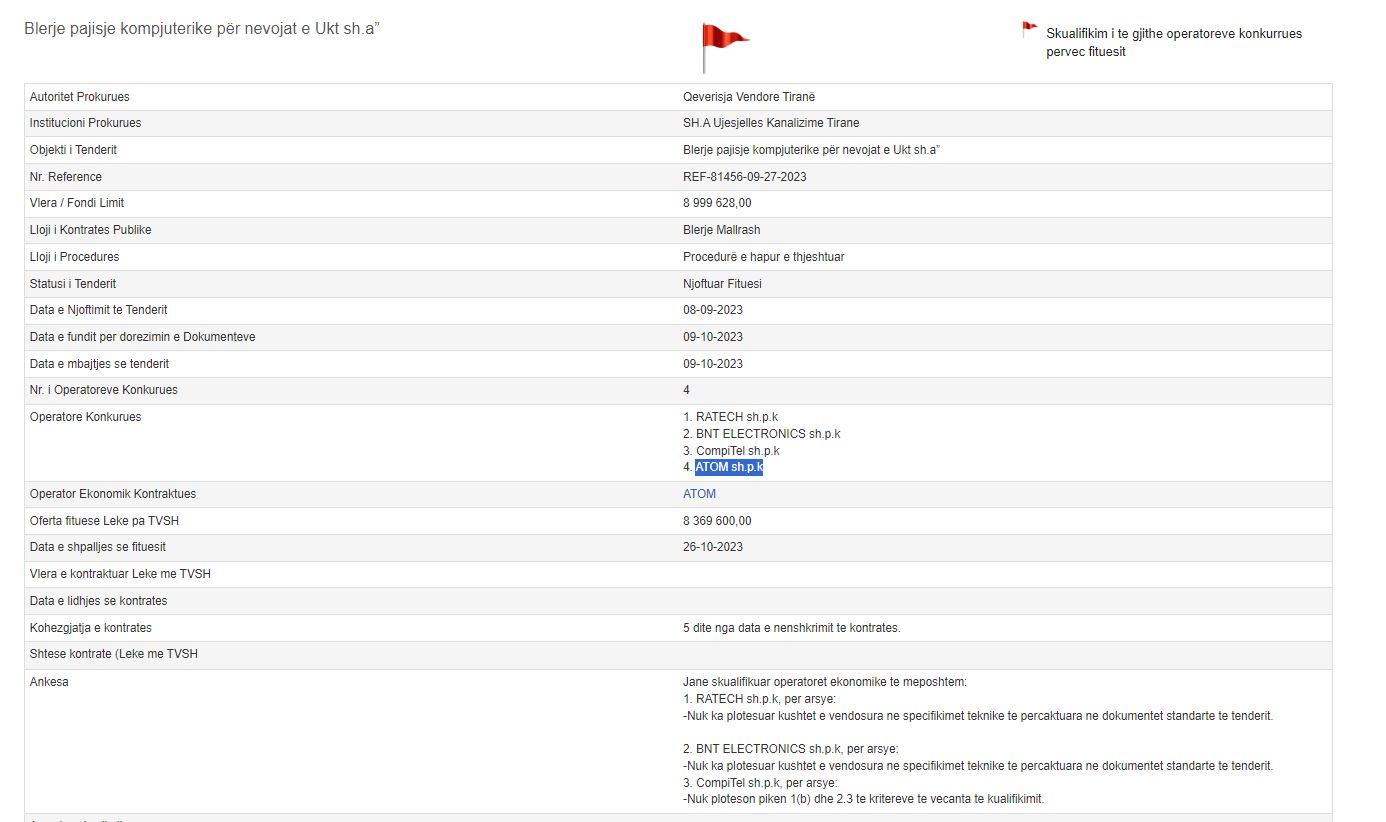This screenshot has width=1386, height=822.
Task: Open the ATOM contracting operator link
Action: click(x=699, y=494)
